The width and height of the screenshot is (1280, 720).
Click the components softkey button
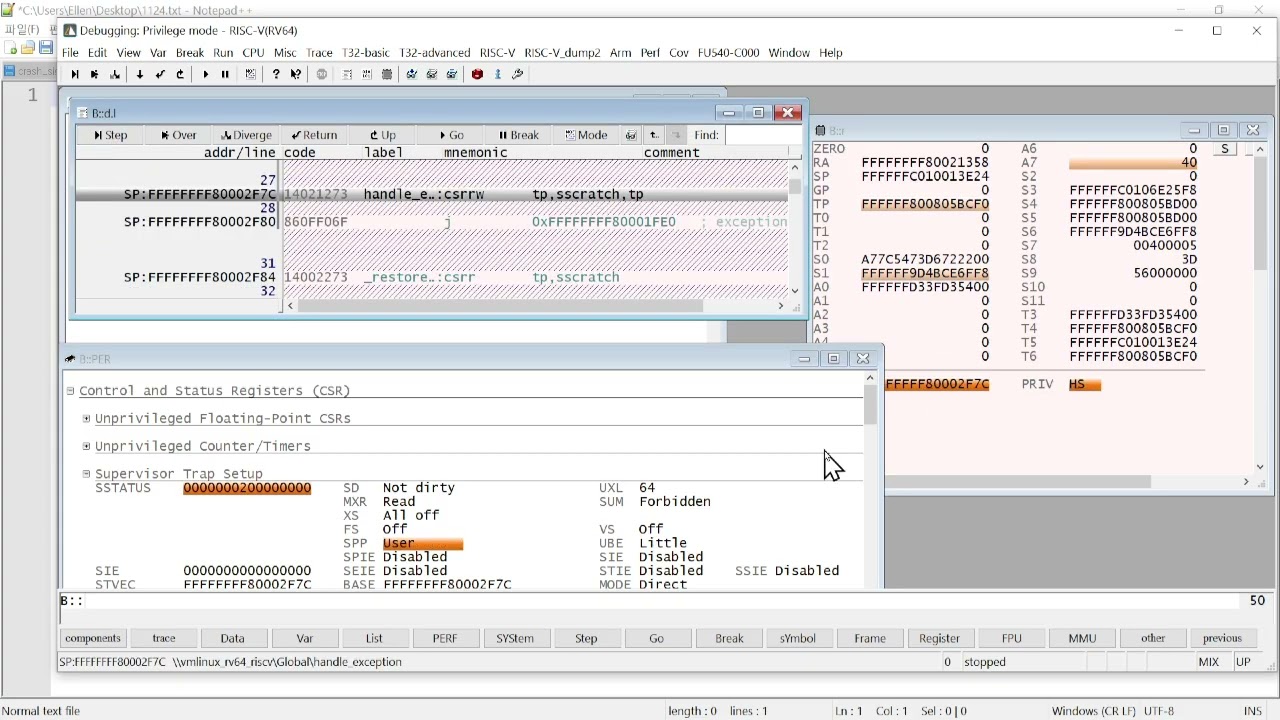(x=93, y=638)
